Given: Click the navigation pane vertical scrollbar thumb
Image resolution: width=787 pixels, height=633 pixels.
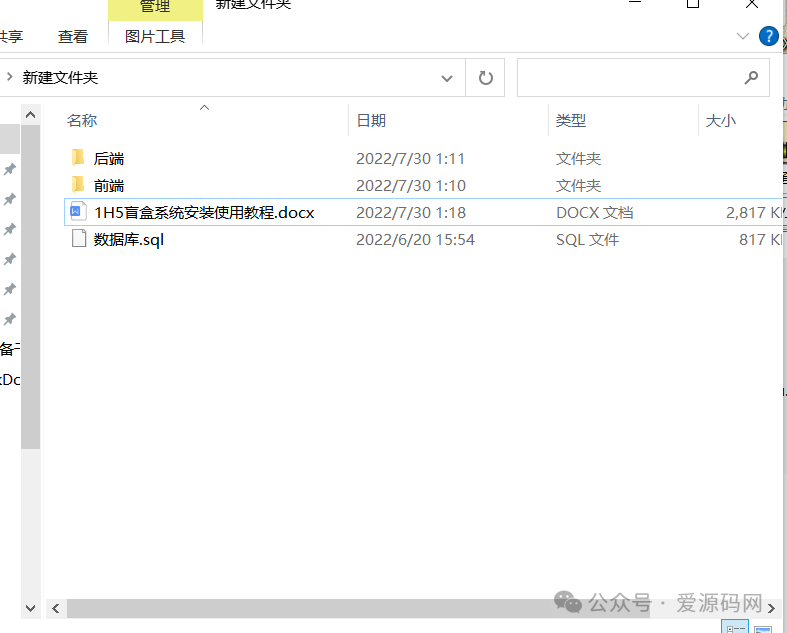Looking at the screenshot, I should [30, 287].
